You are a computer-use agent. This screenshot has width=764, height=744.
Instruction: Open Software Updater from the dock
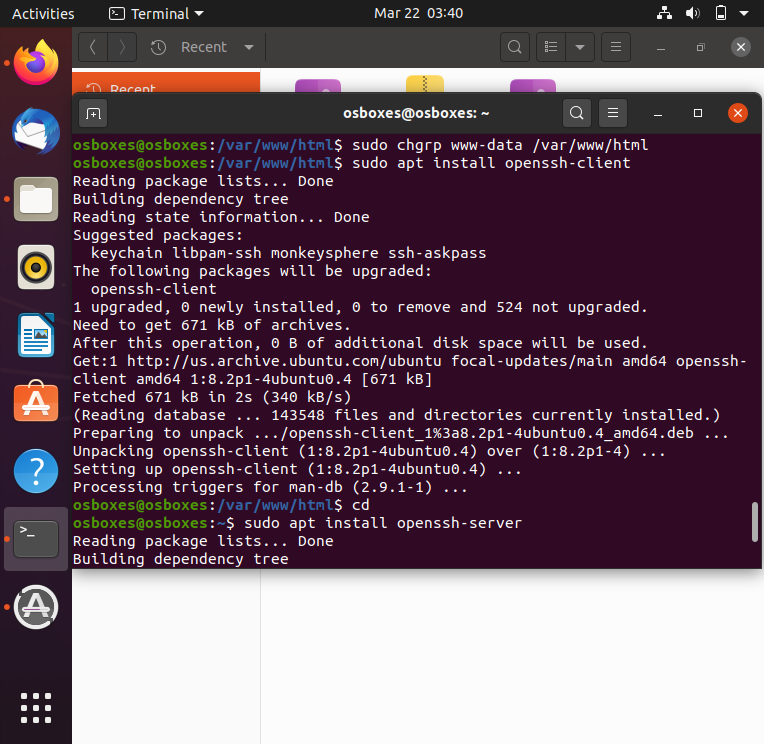pyautogui.click(x=36, y=607)
